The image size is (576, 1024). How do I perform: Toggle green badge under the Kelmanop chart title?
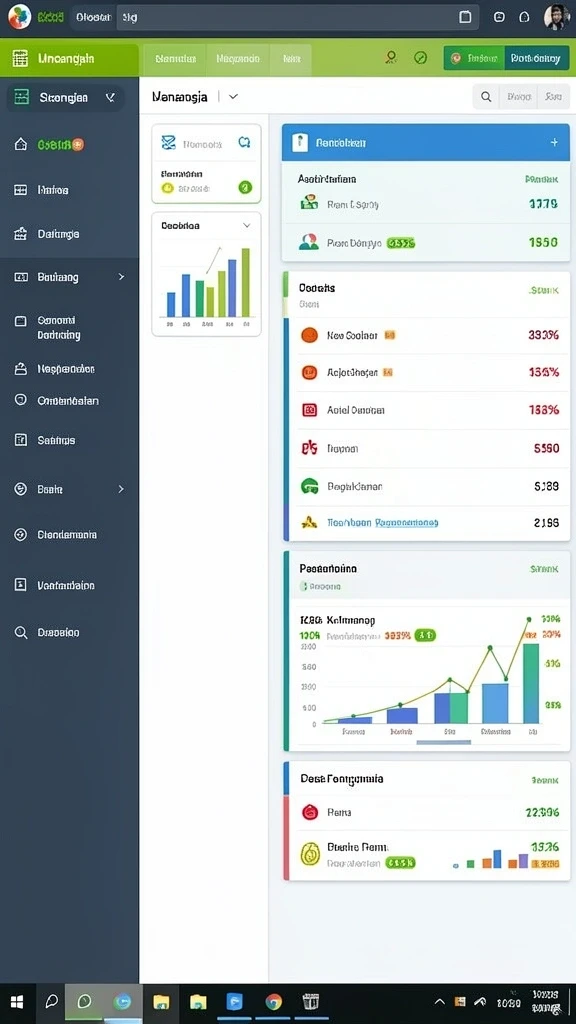(425, 635)
